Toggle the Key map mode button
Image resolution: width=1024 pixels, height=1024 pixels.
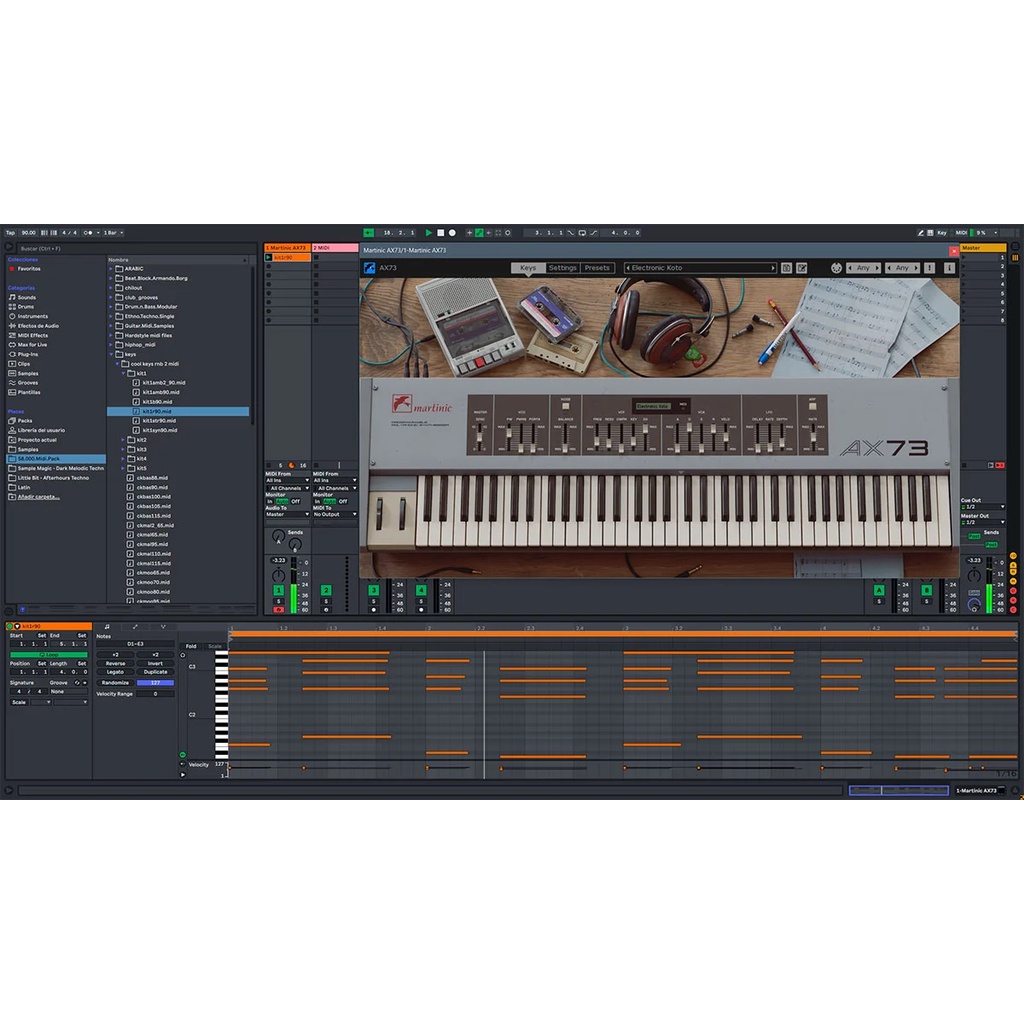(942, 232)
